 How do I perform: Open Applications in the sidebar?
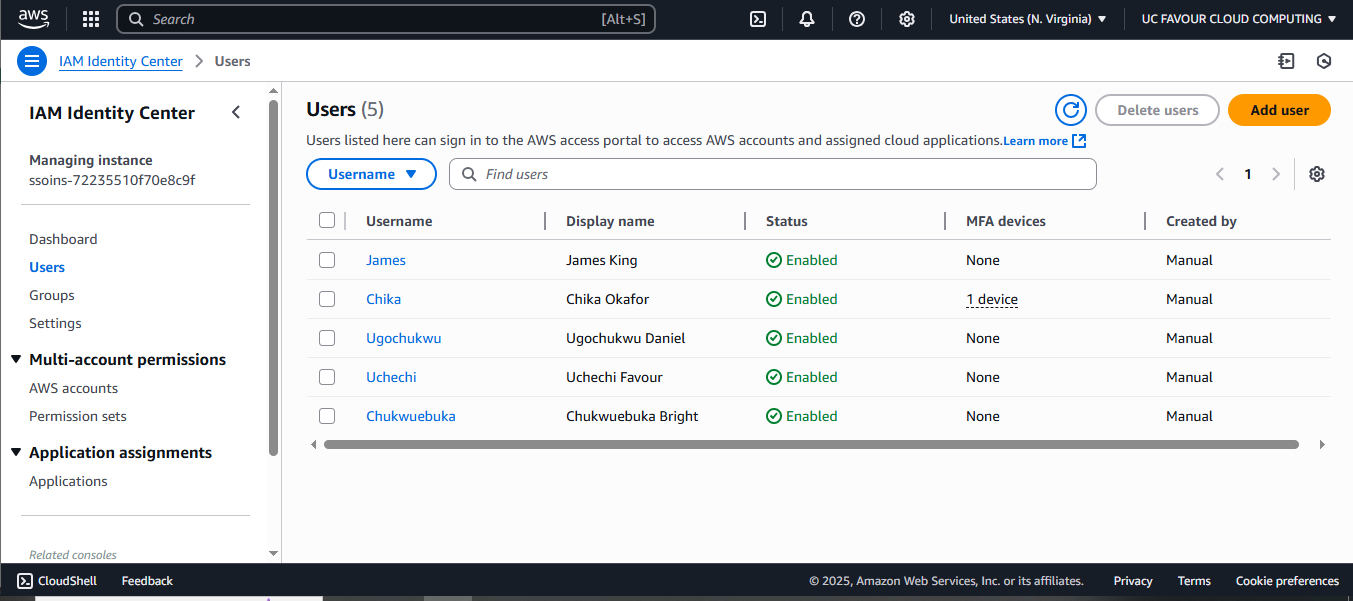pyautogui.click(x=68, y=481)
